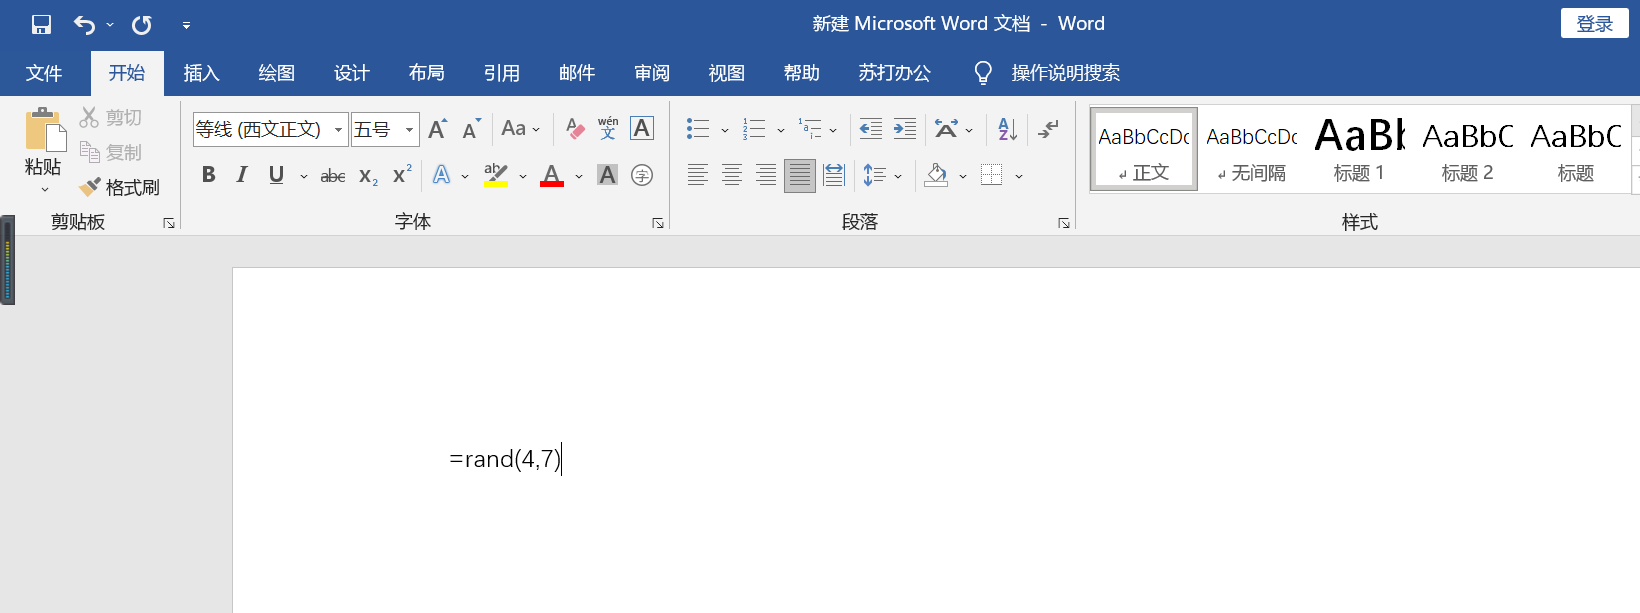Undo the last action
The width and height of the screenshot is (1640, 613).
[85, 24]
